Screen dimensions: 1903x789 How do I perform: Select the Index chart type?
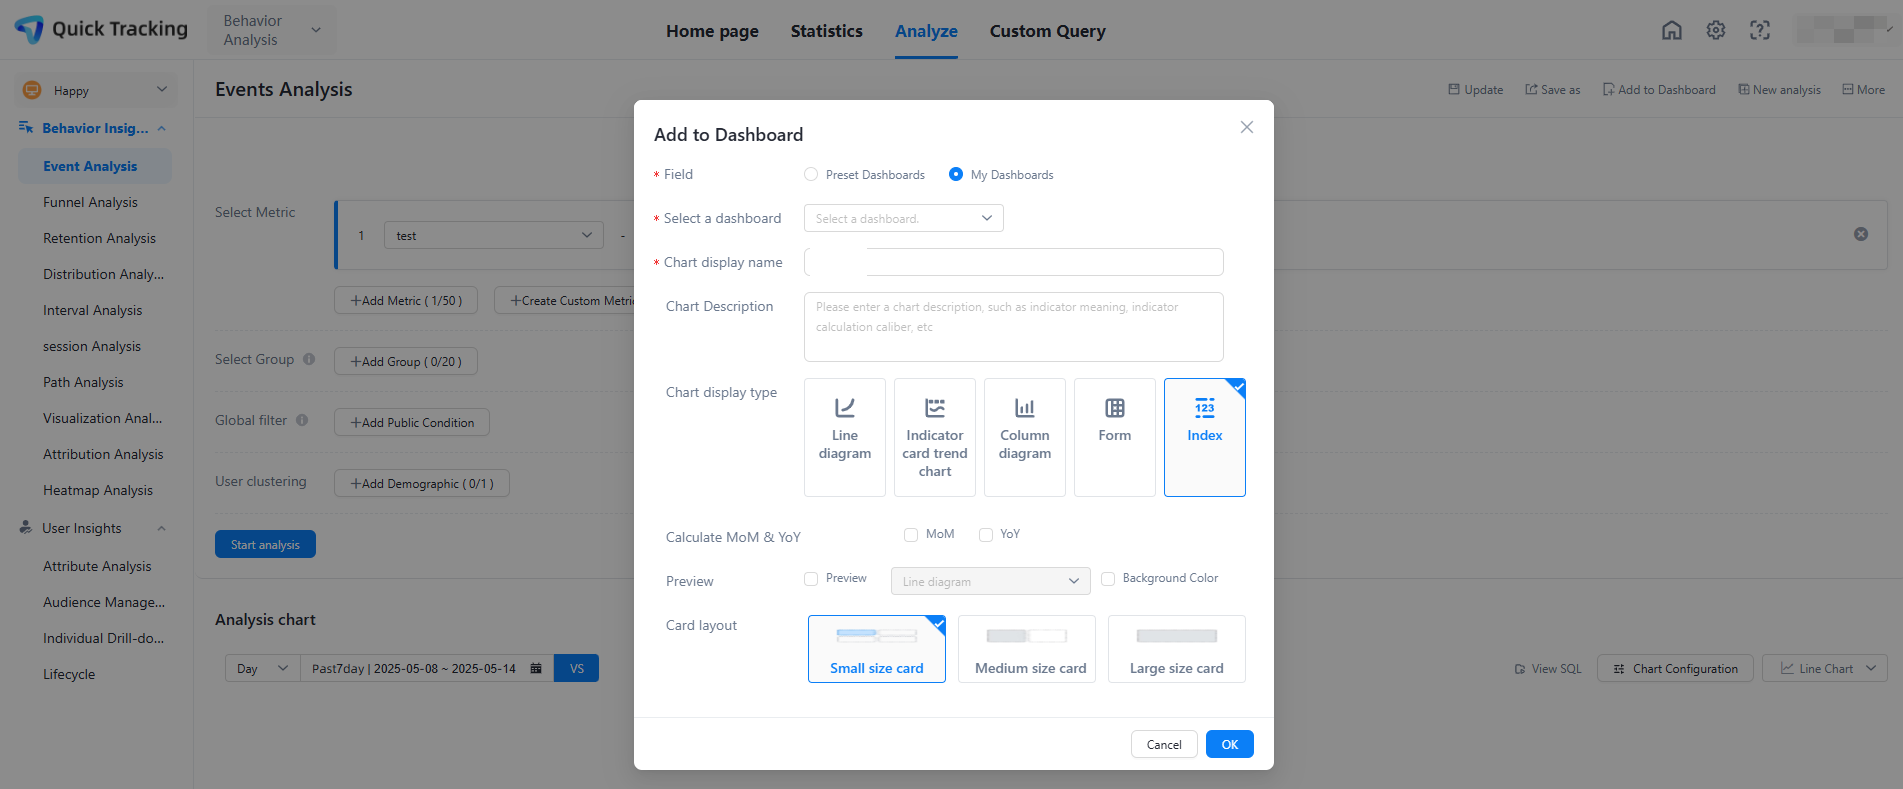[1205, 437]
